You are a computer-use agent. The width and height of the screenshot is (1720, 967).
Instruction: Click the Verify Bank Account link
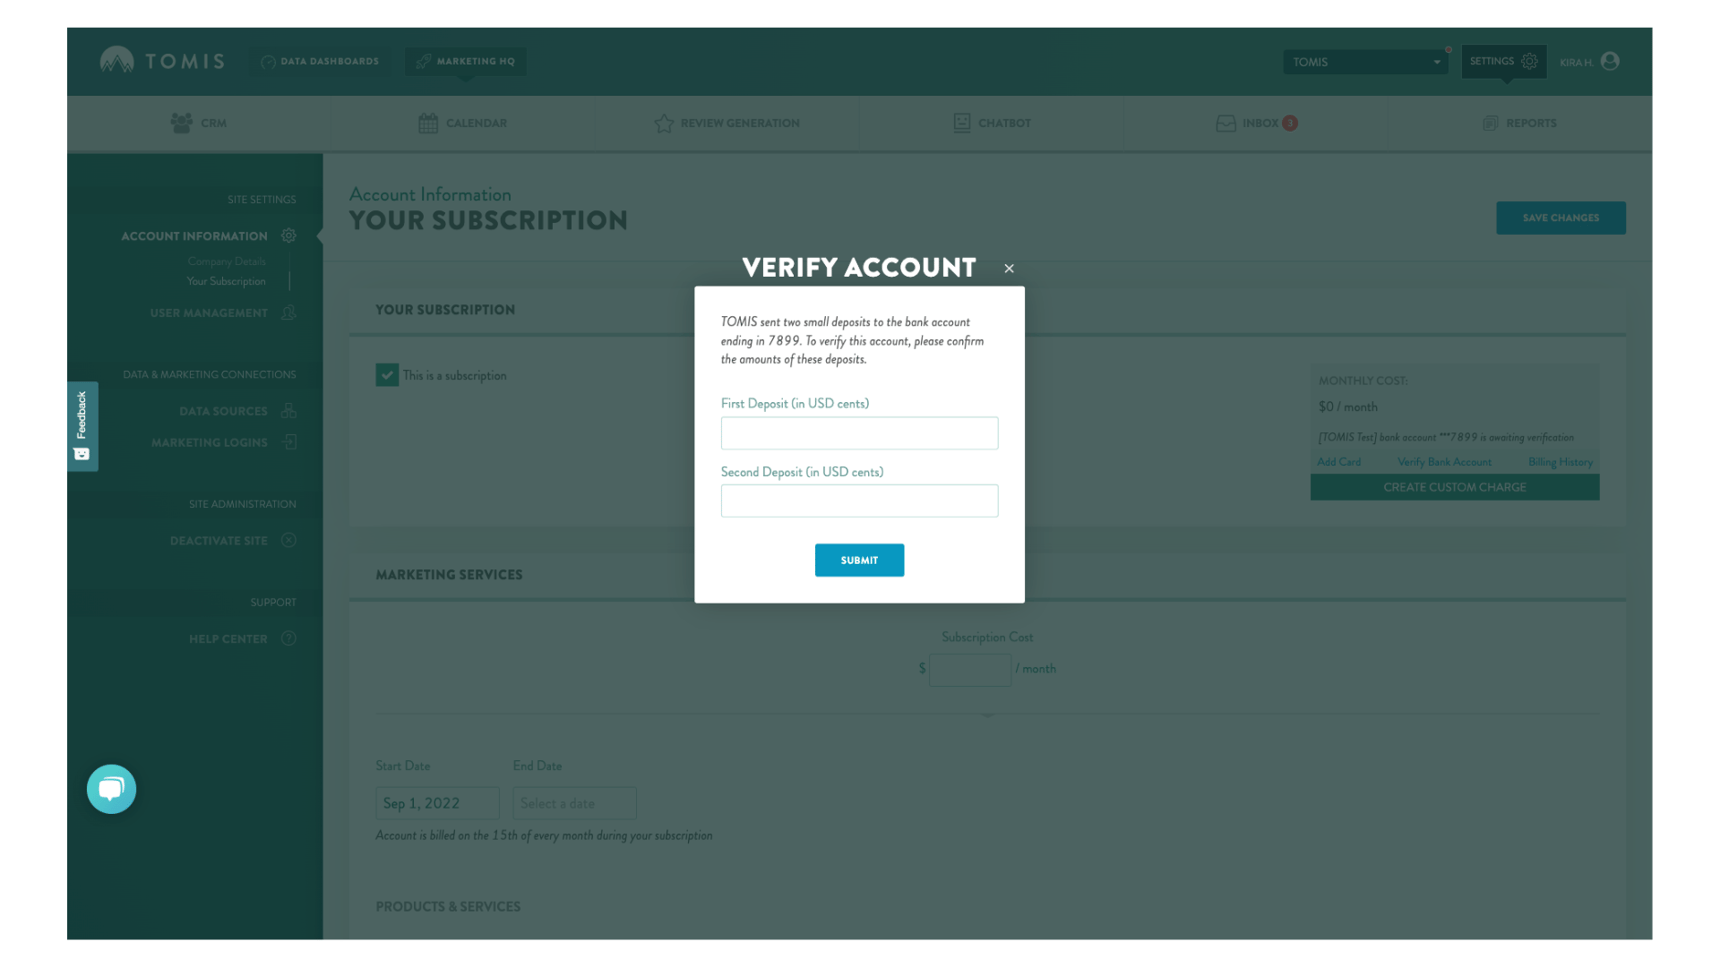pos(1444,461)
